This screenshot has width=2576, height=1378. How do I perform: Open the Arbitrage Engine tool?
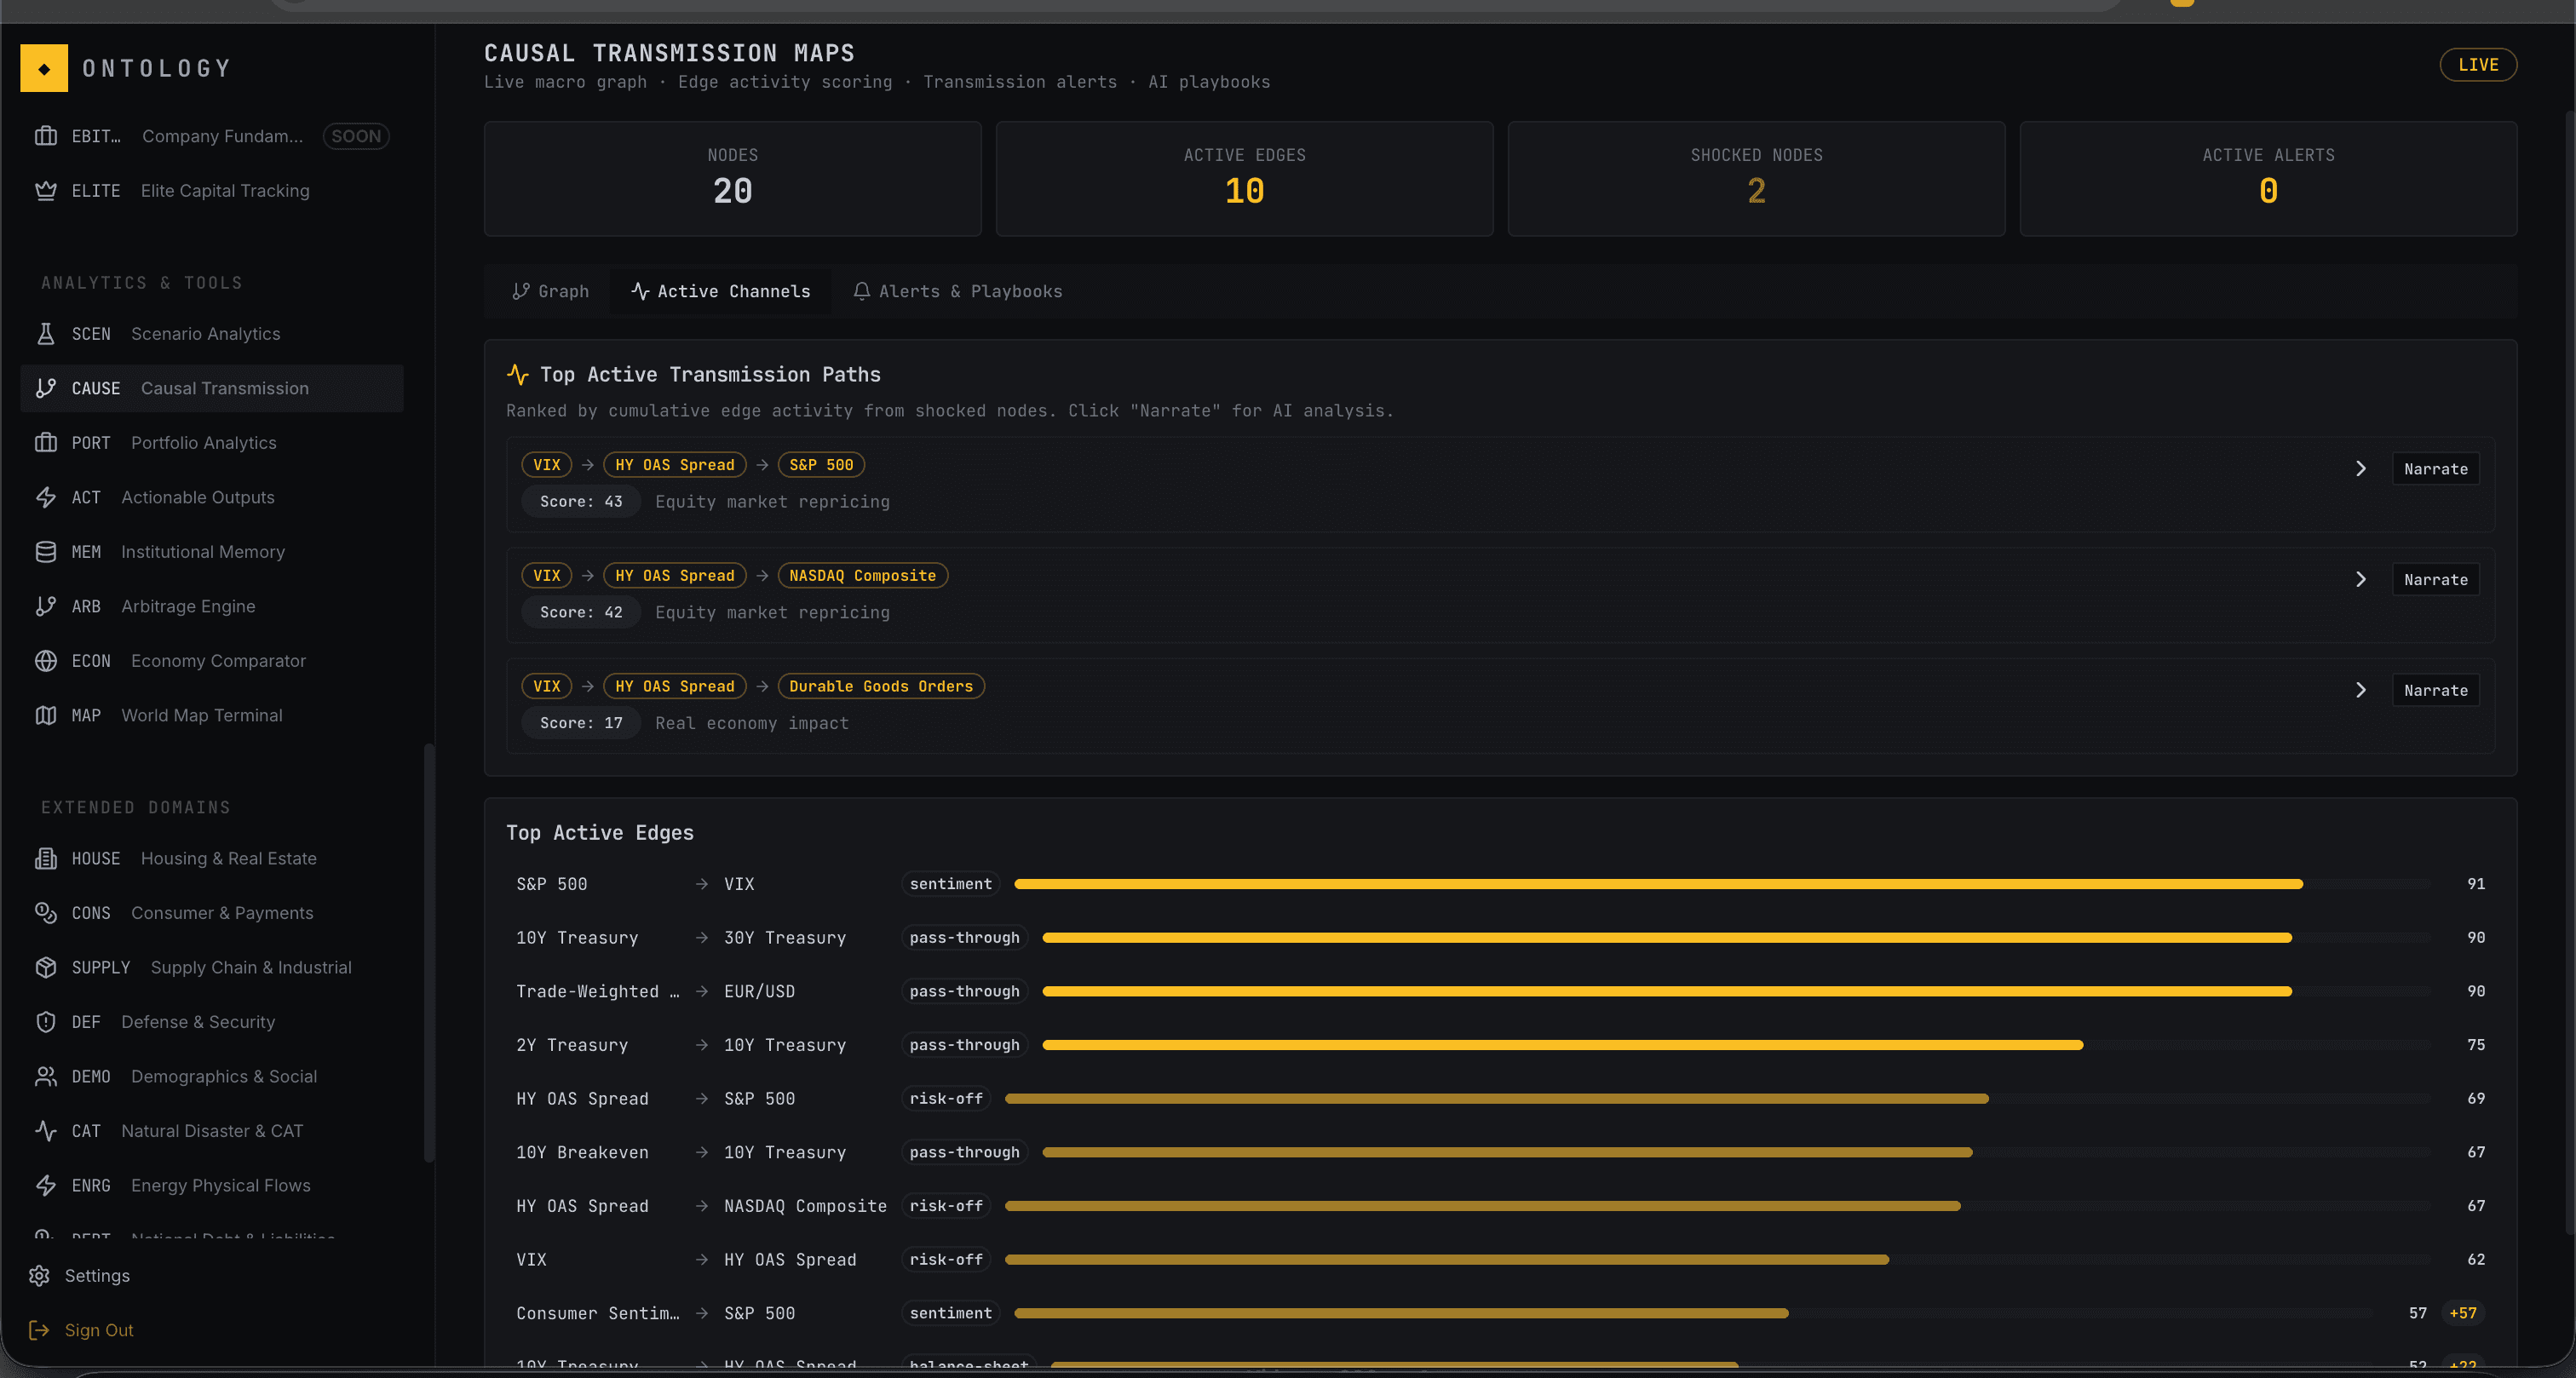[188, 606]
